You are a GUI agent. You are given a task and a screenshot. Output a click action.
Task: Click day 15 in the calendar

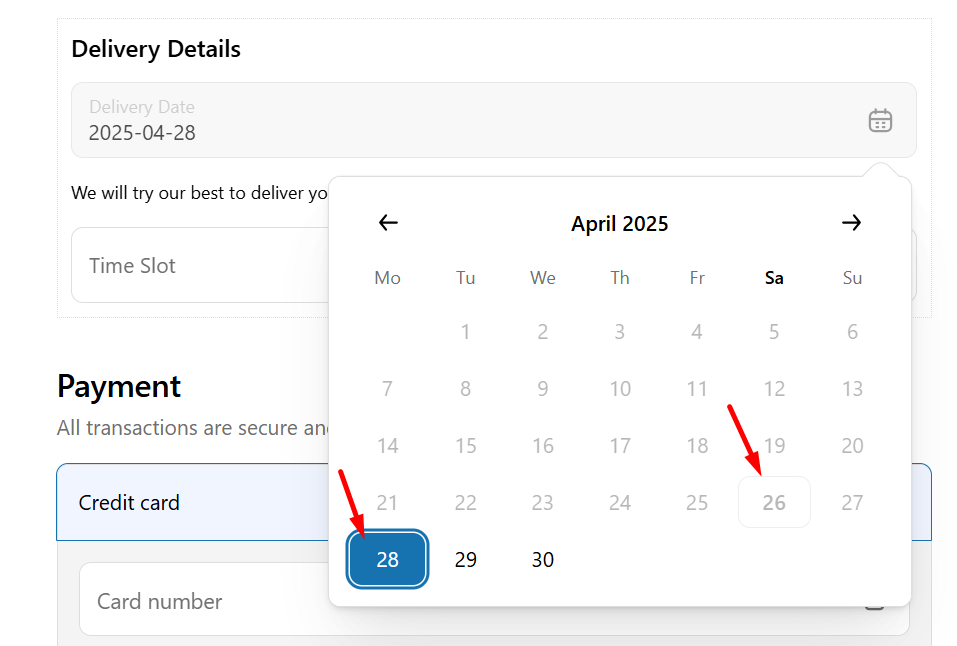coord(466,446)
